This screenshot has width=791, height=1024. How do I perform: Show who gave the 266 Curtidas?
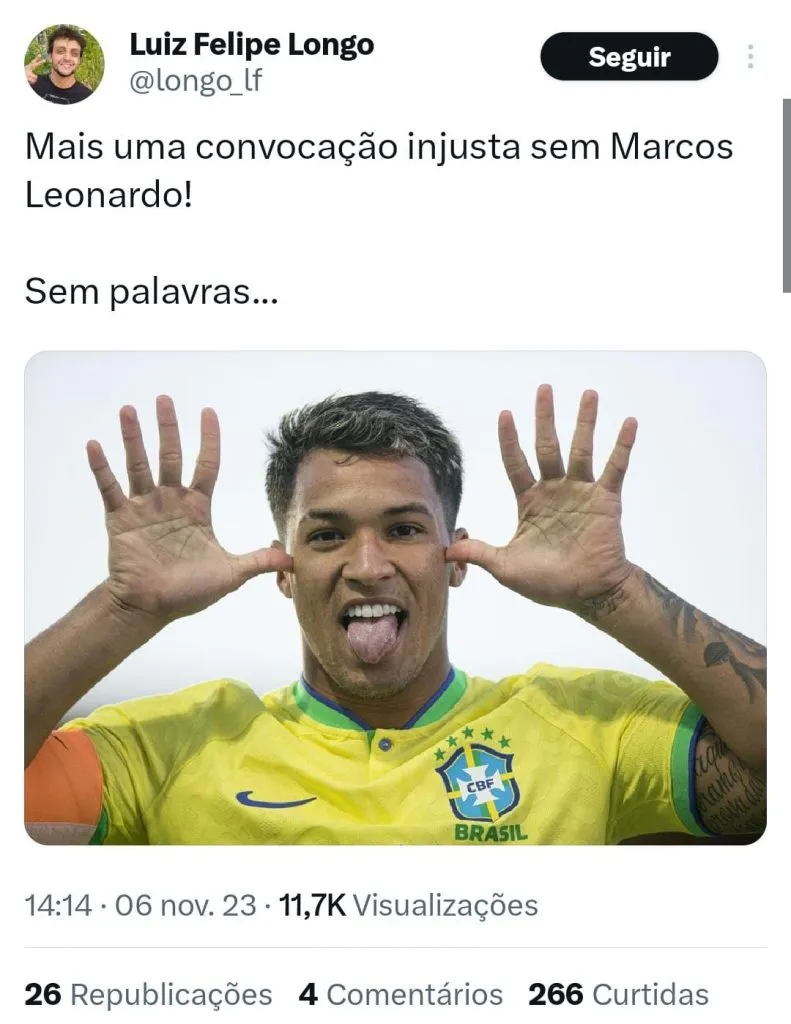(619, 995)
